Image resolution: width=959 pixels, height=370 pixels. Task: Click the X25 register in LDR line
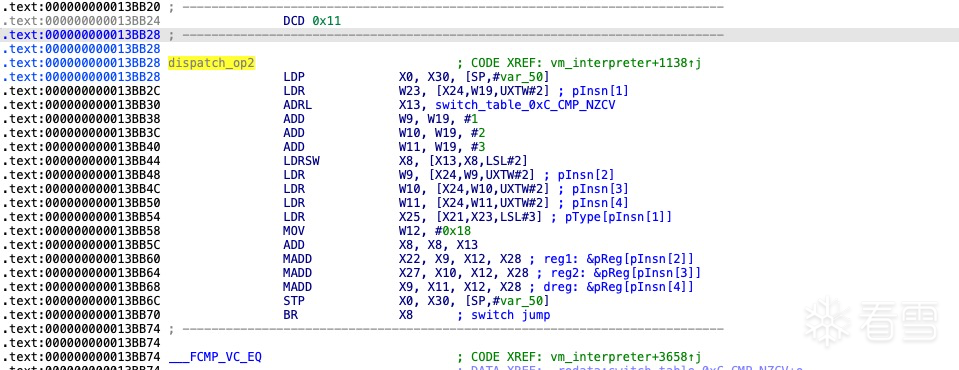[409, 217]
